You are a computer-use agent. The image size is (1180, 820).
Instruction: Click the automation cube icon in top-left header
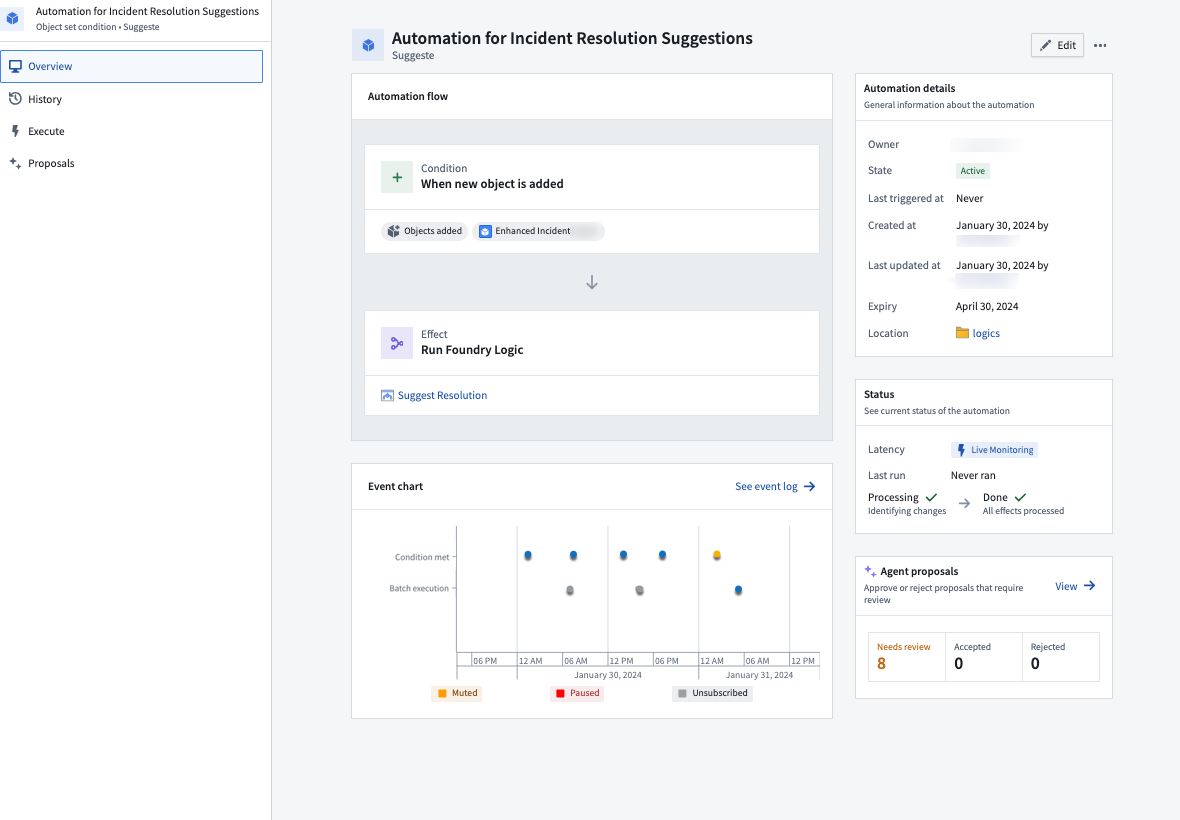point(13,18)
